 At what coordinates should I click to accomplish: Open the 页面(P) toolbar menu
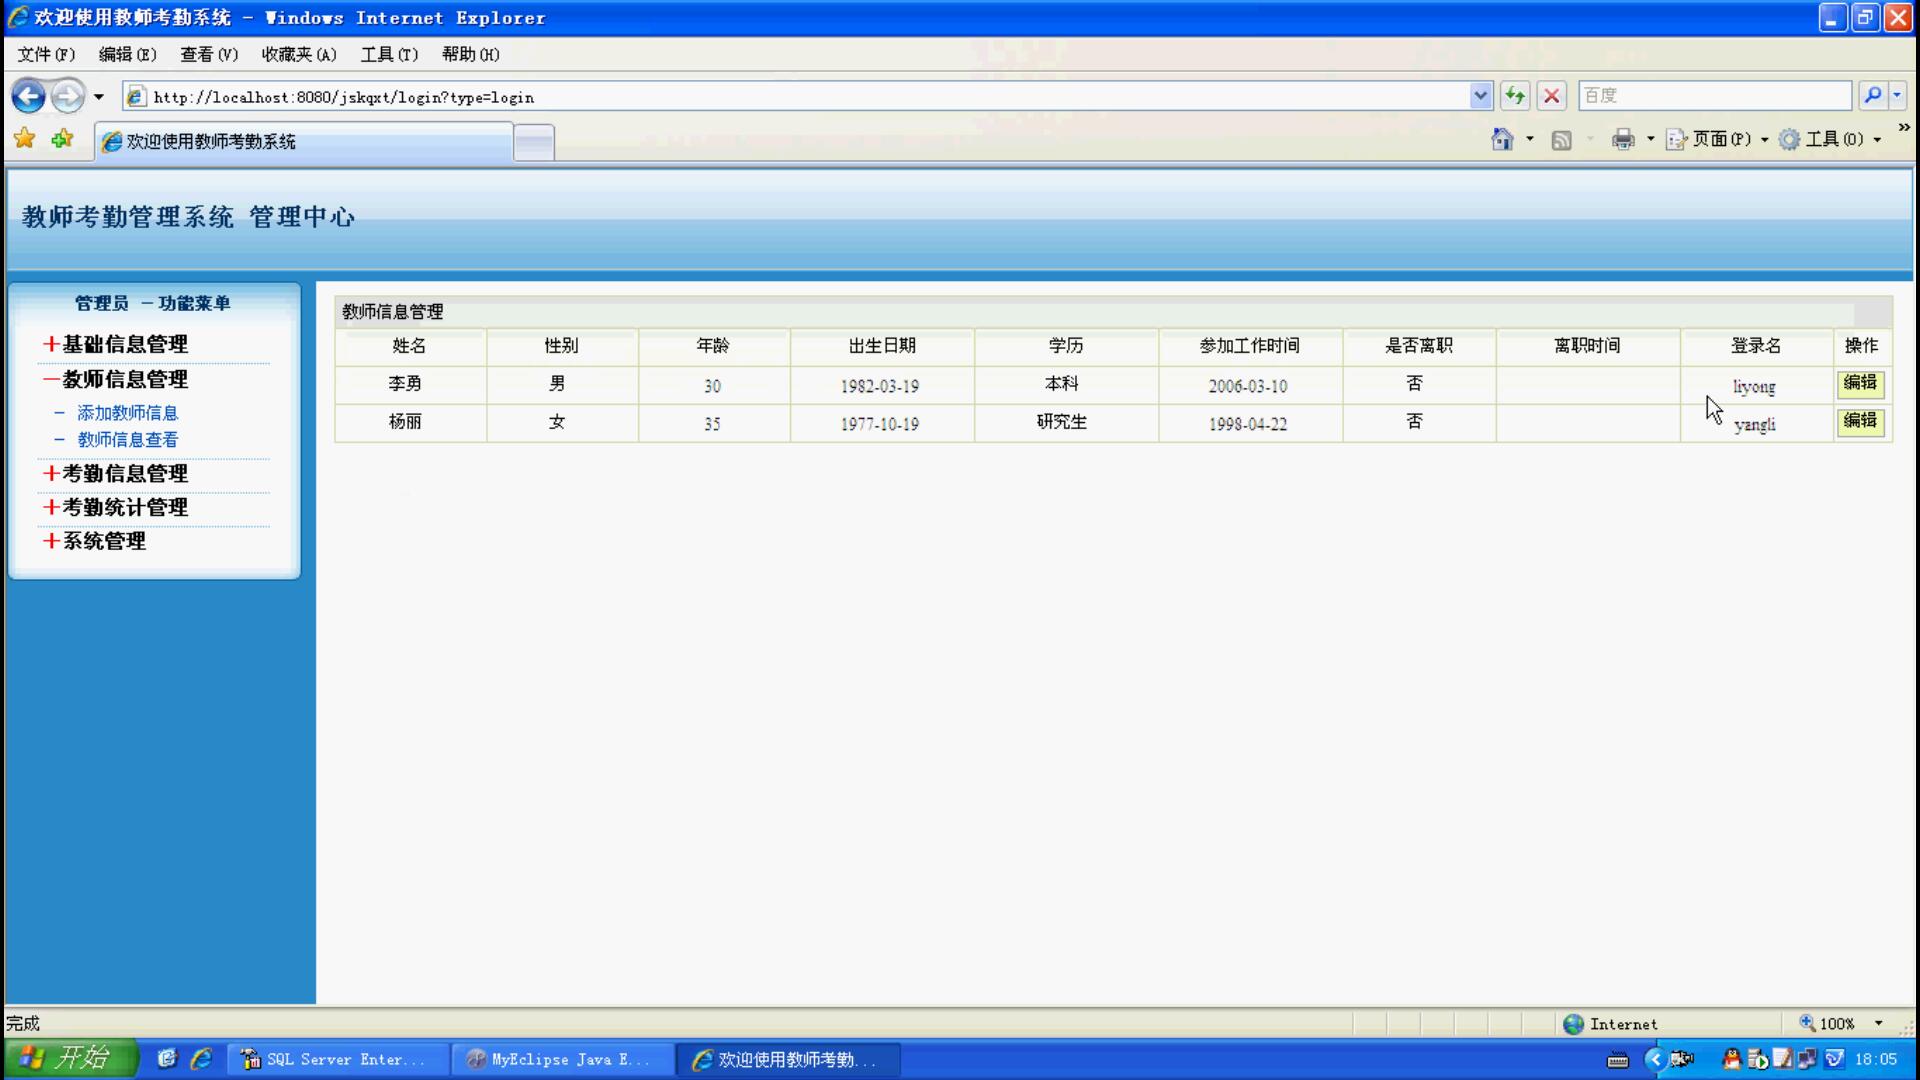tap(1717, 139)
